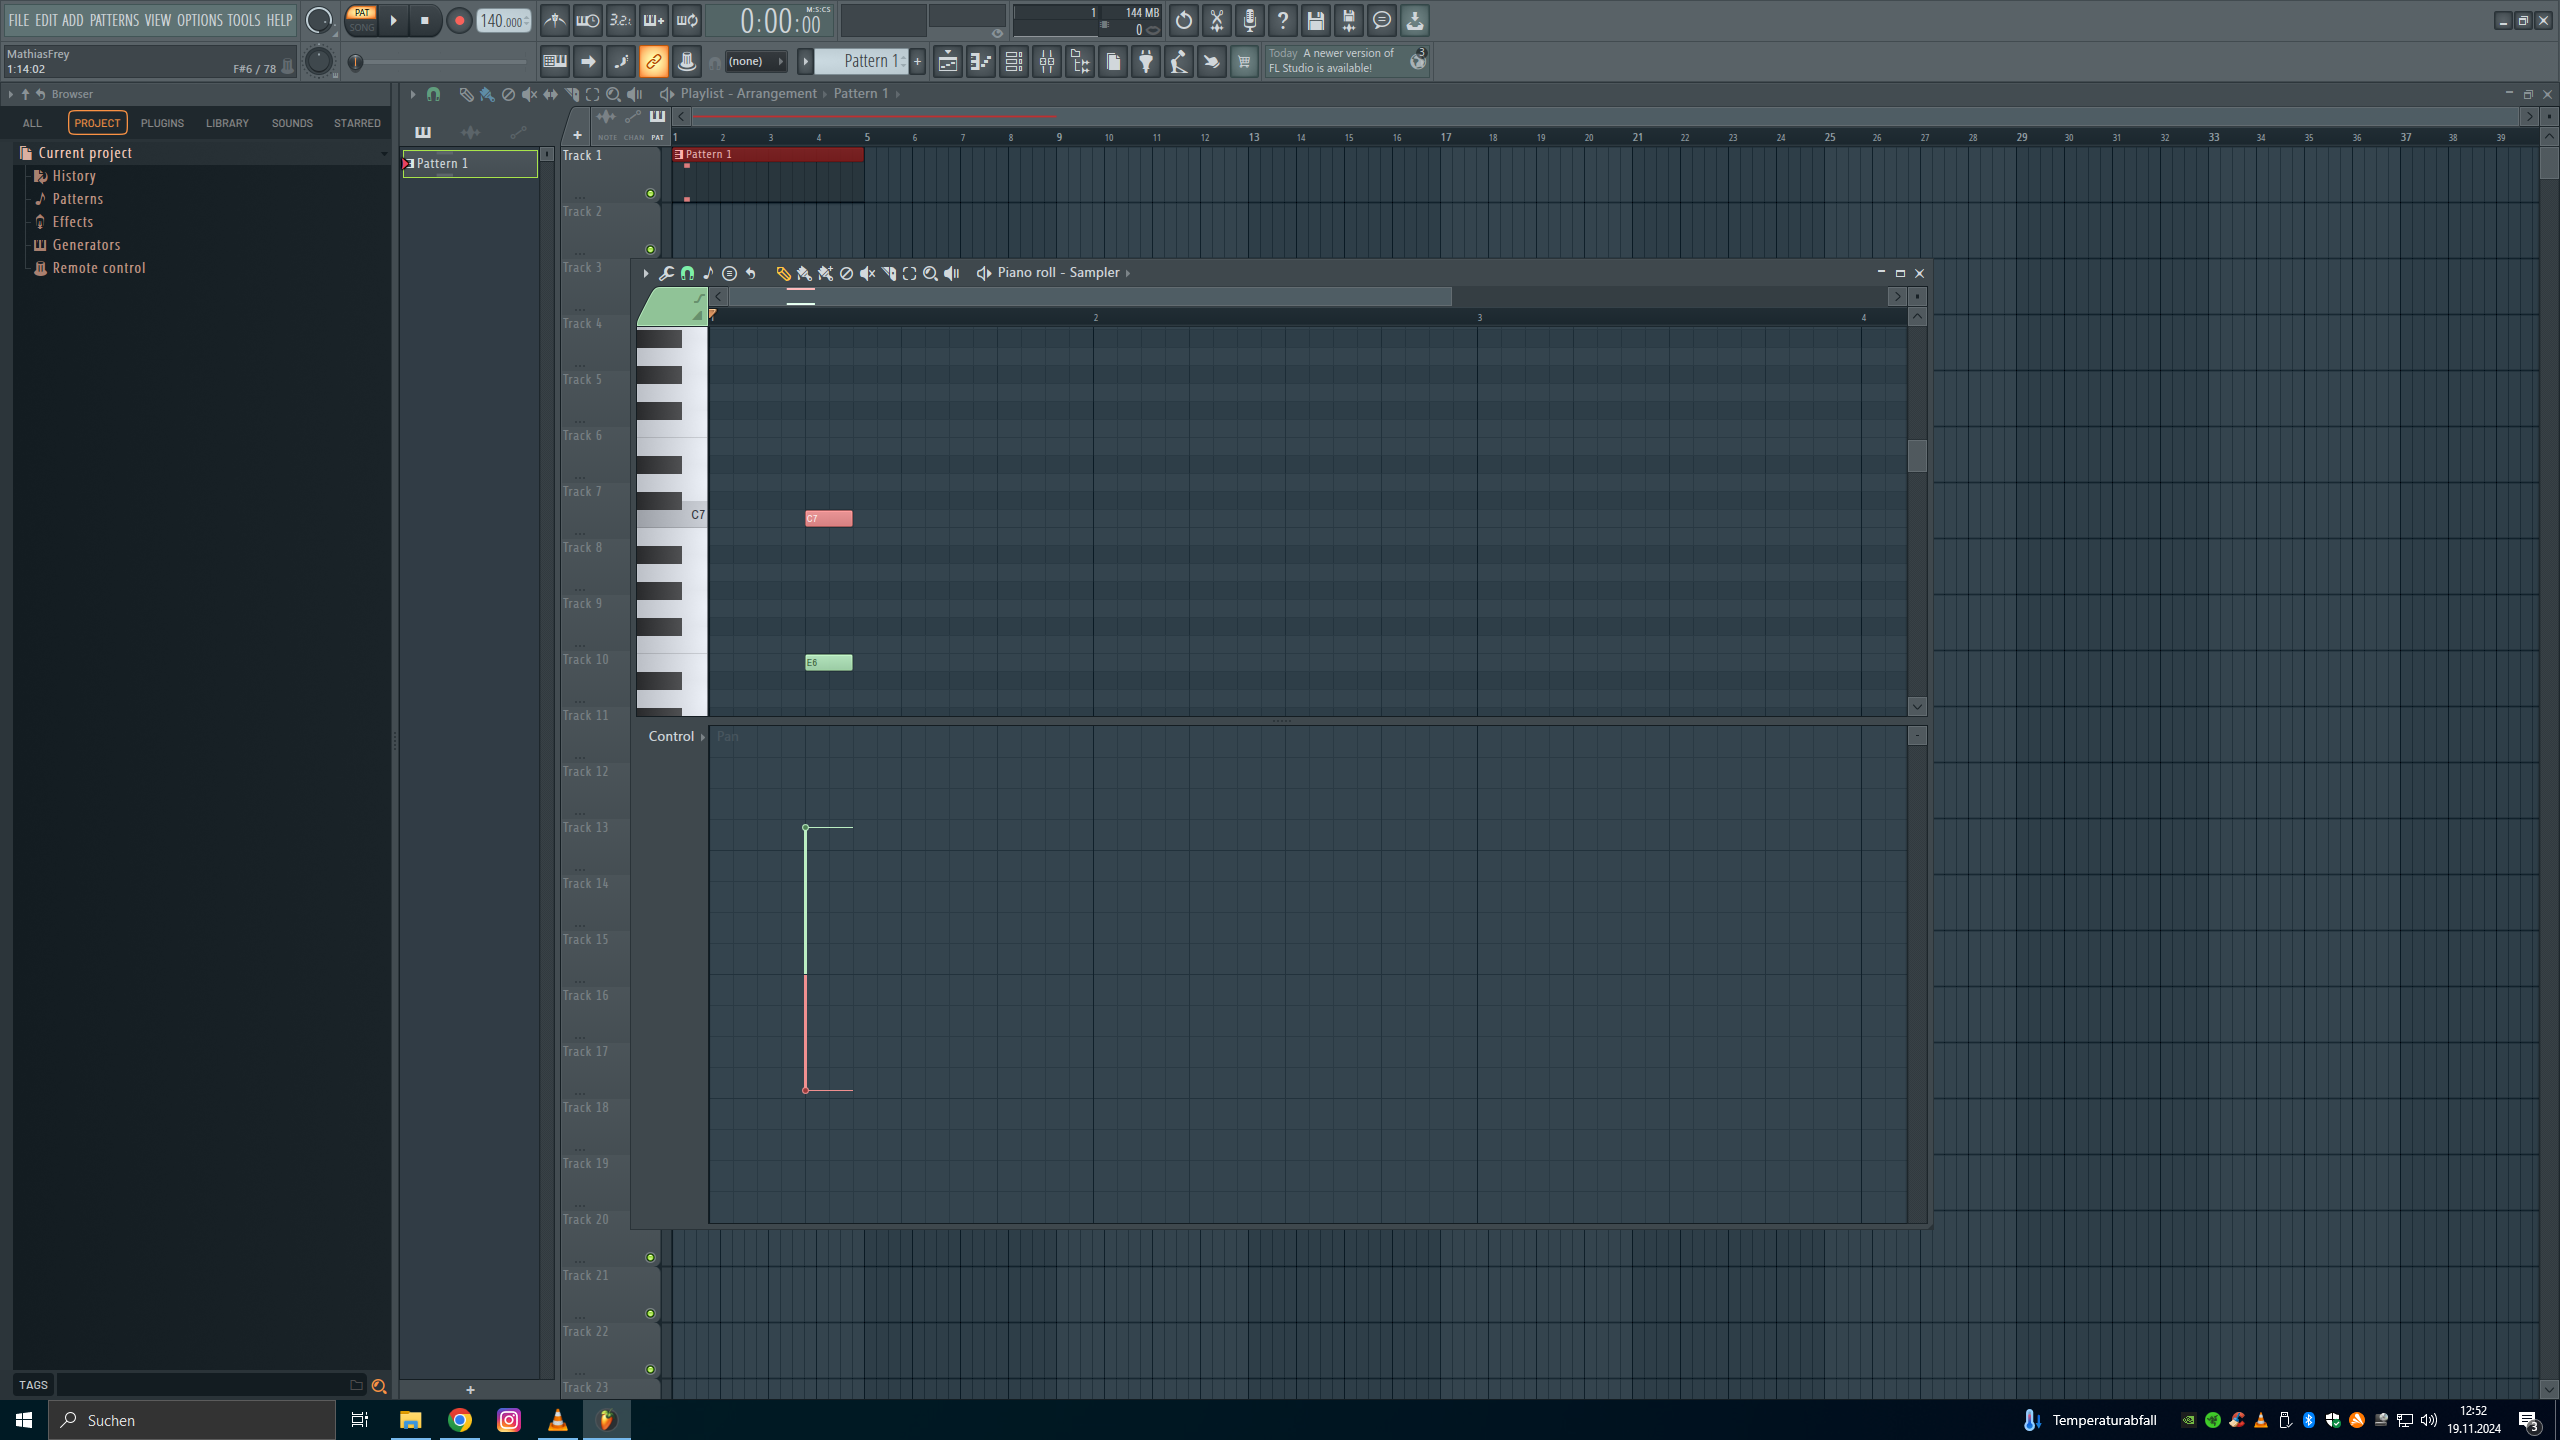This screenshot has width=2560, height=1440.
Task: Switch to the PLUGINS browser tab
Action: click(x=162, y=123)
